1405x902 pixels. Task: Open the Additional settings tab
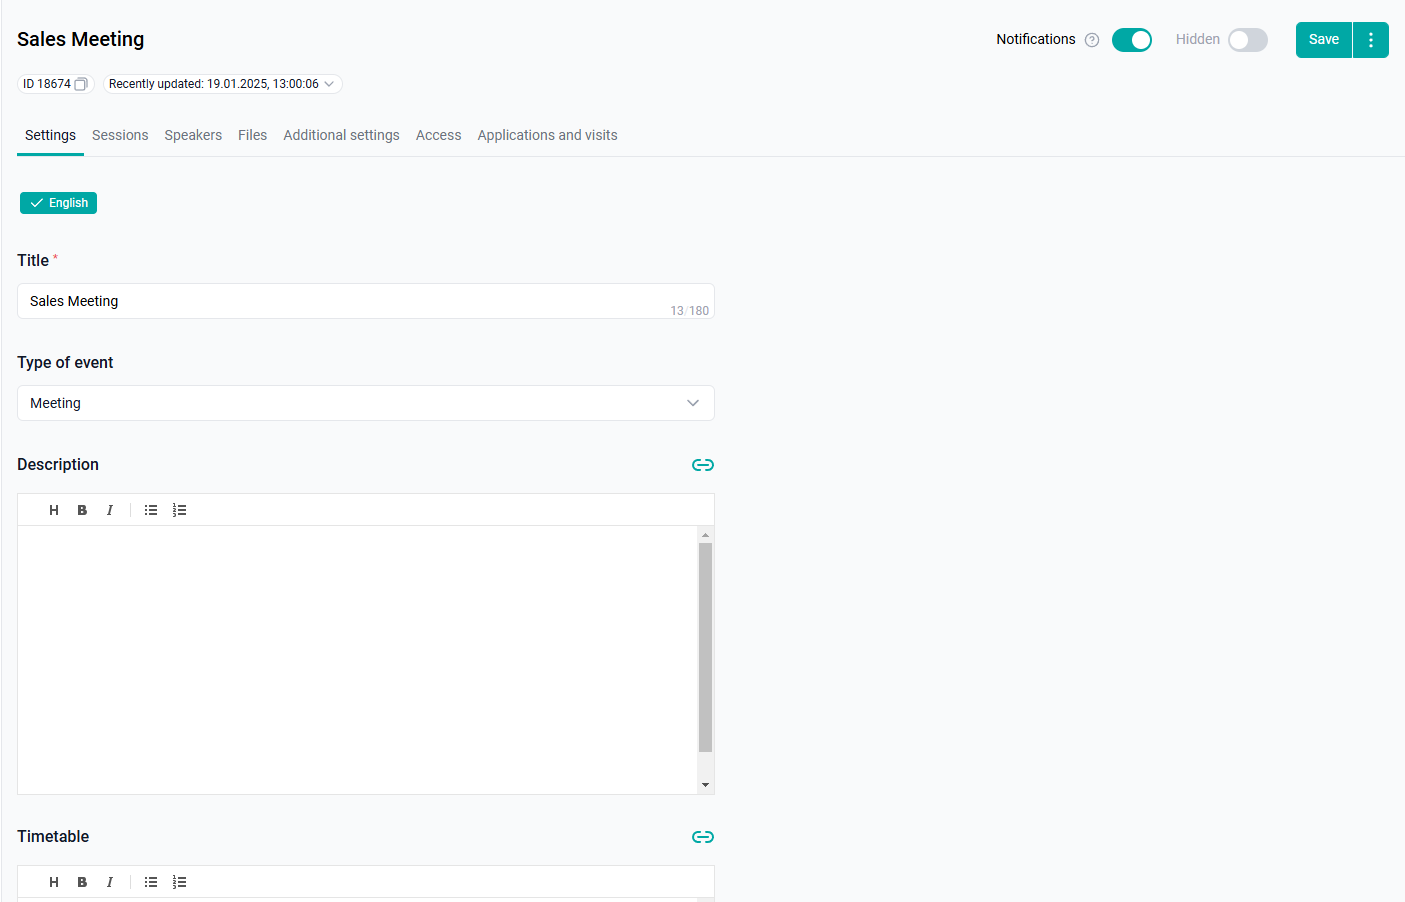[341, 135]
